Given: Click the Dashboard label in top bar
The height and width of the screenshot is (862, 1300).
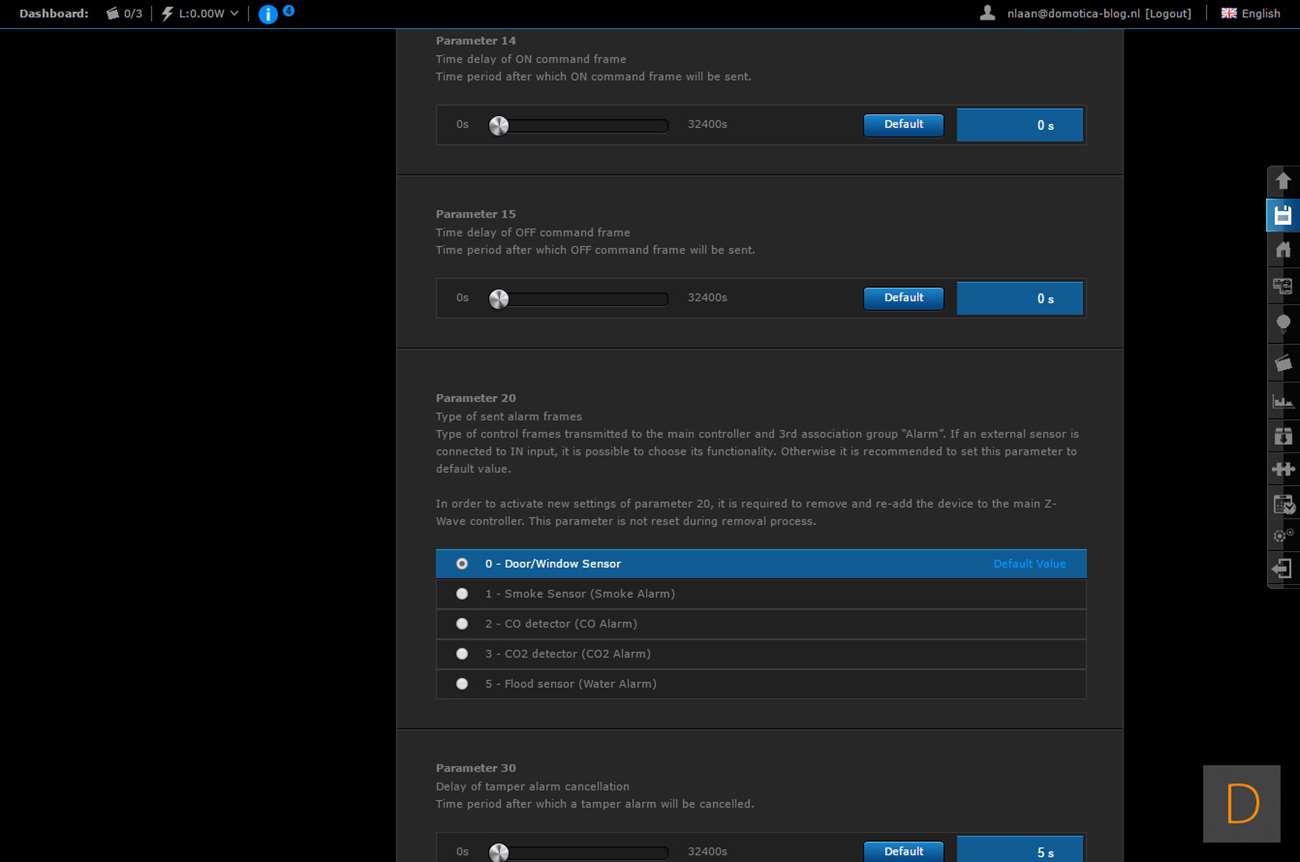Looking at the screenshot, I should 54,14.
